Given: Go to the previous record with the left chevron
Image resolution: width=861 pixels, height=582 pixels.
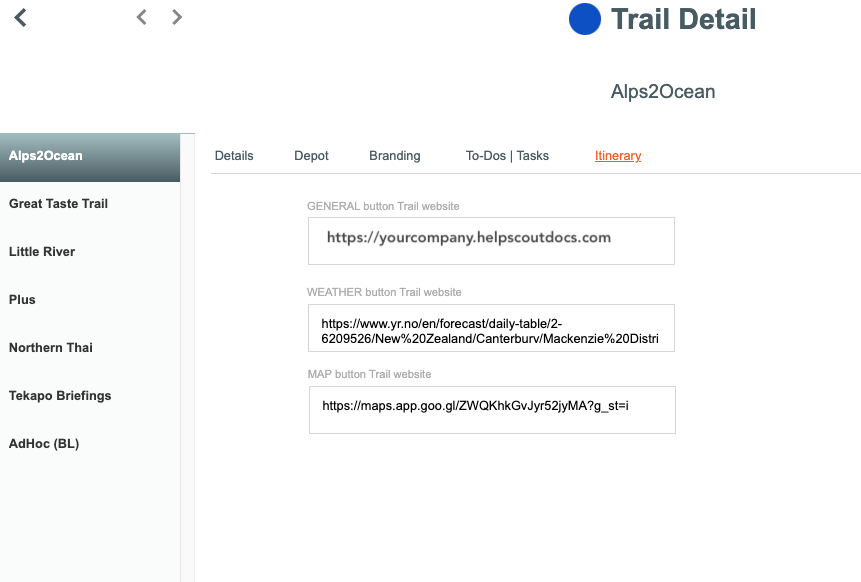Looking at the screenshot, I should (x=142, y=17).
